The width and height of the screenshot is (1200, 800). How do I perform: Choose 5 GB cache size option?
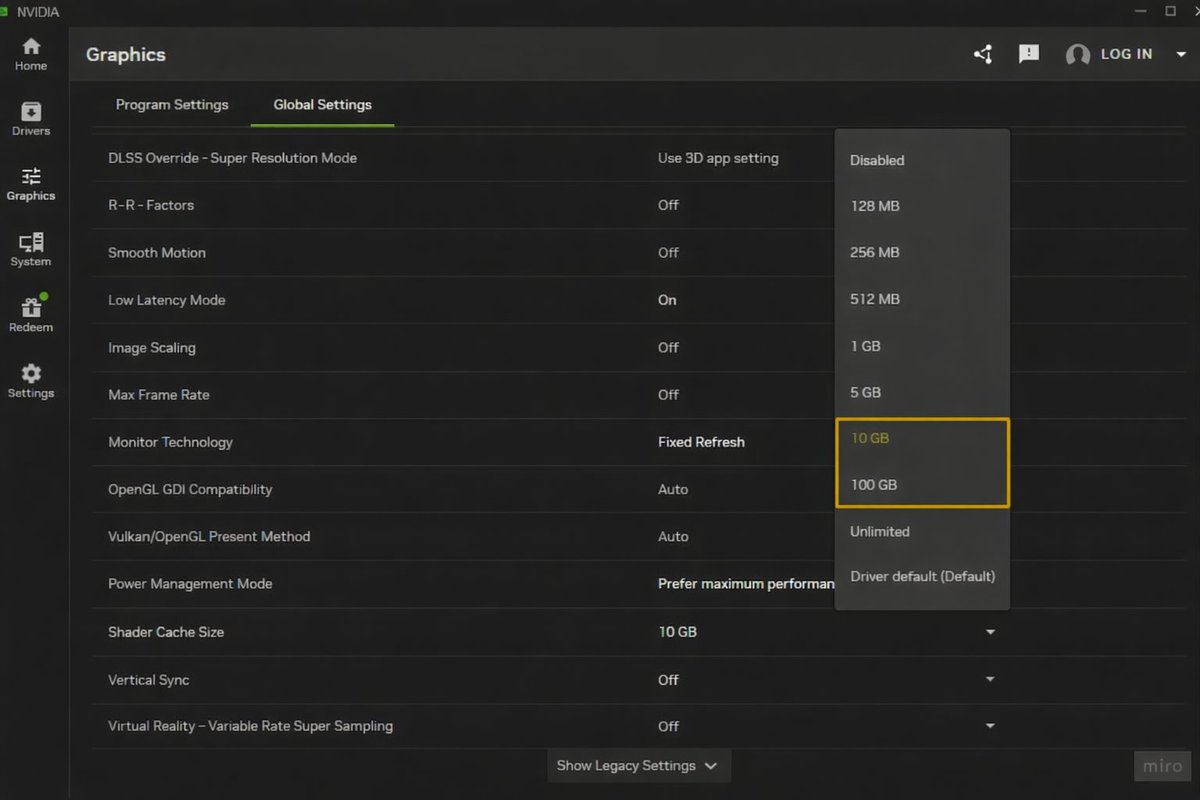(922, 392)
